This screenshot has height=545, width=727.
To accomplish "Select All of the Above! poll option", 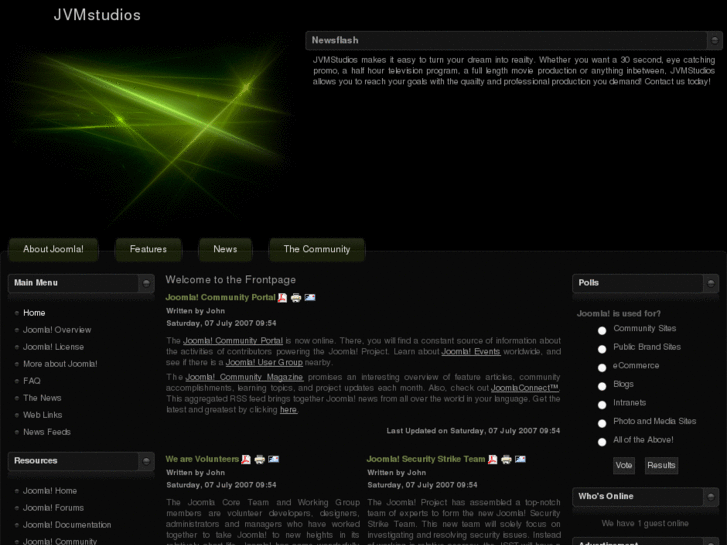I will point(602,442).
